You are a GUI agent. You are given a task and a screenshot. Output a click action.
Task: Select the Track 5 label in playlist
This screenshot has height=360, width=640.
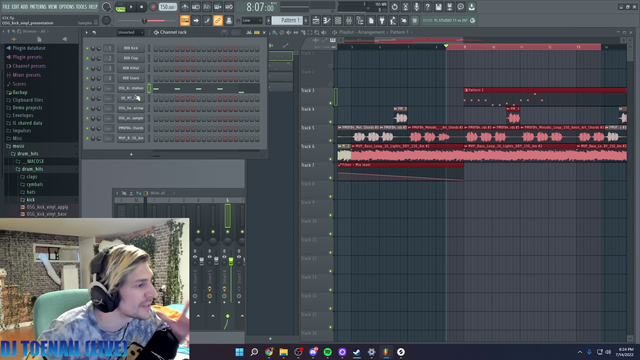point(308,128)
